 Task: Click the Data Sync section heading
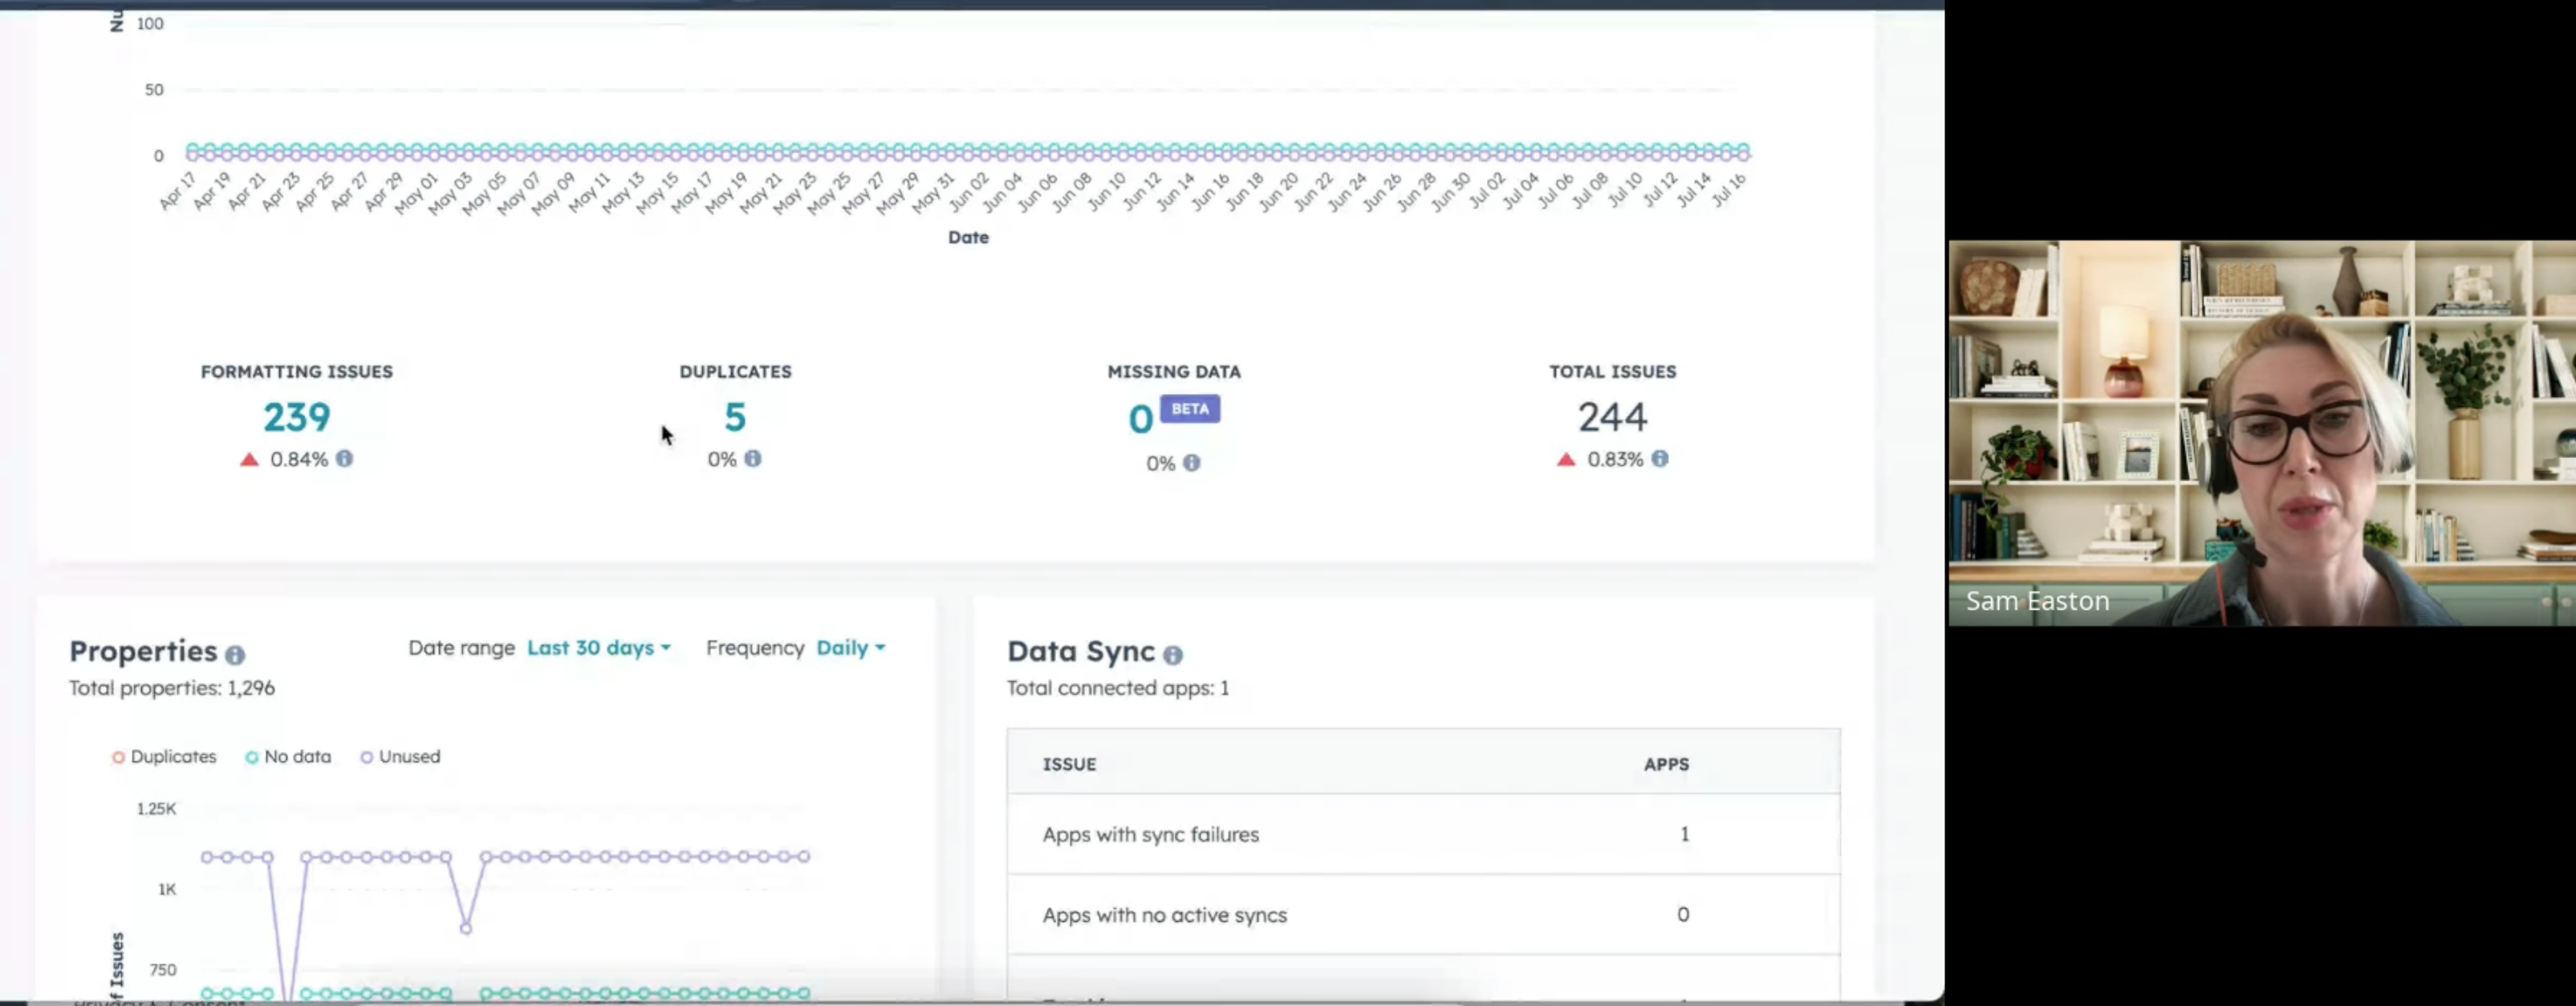pos(1081,651)
